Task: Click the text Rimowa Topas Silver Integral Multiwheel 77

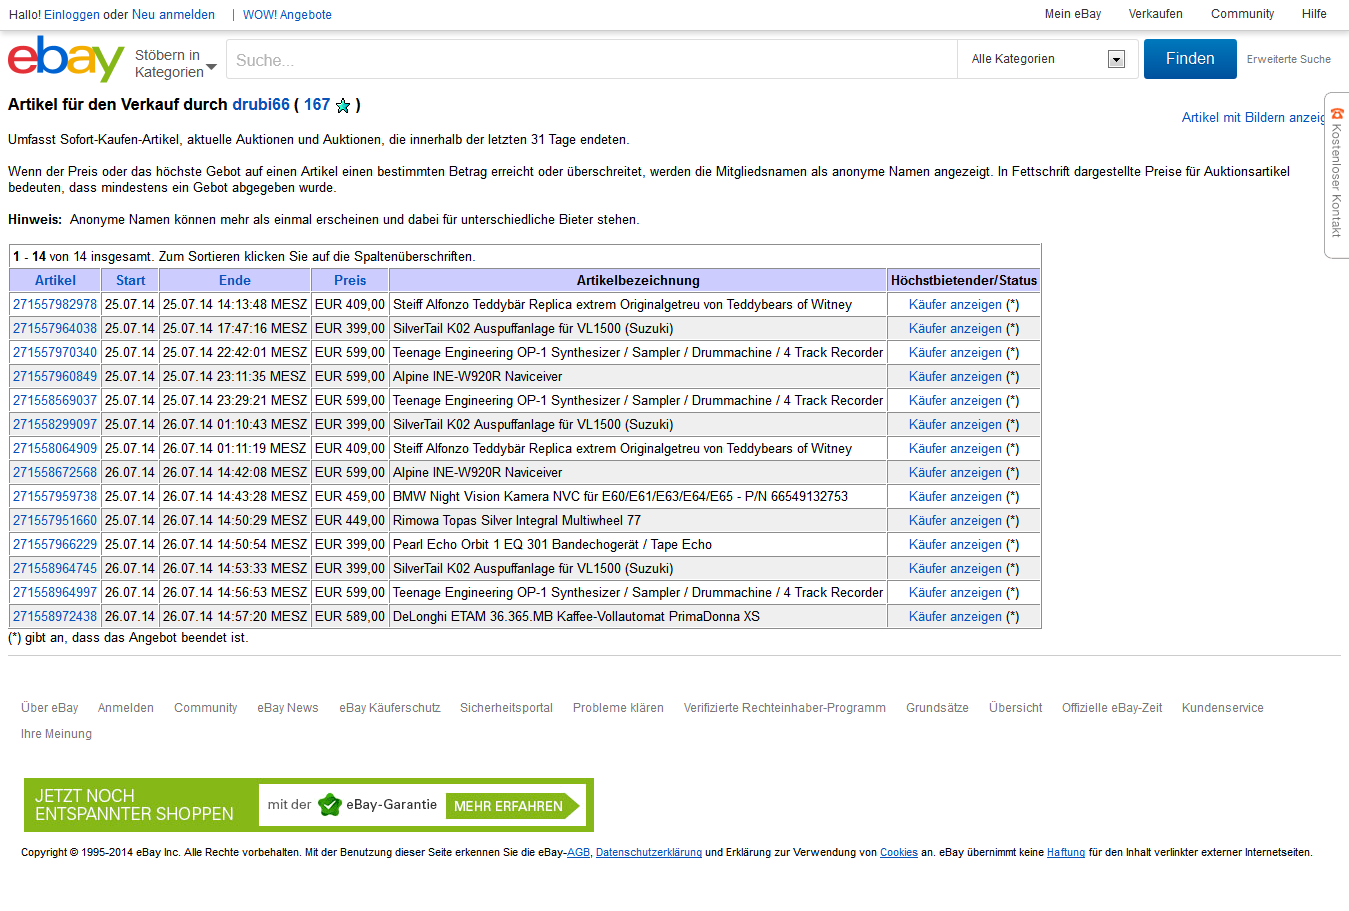Action: pos(517,520)
